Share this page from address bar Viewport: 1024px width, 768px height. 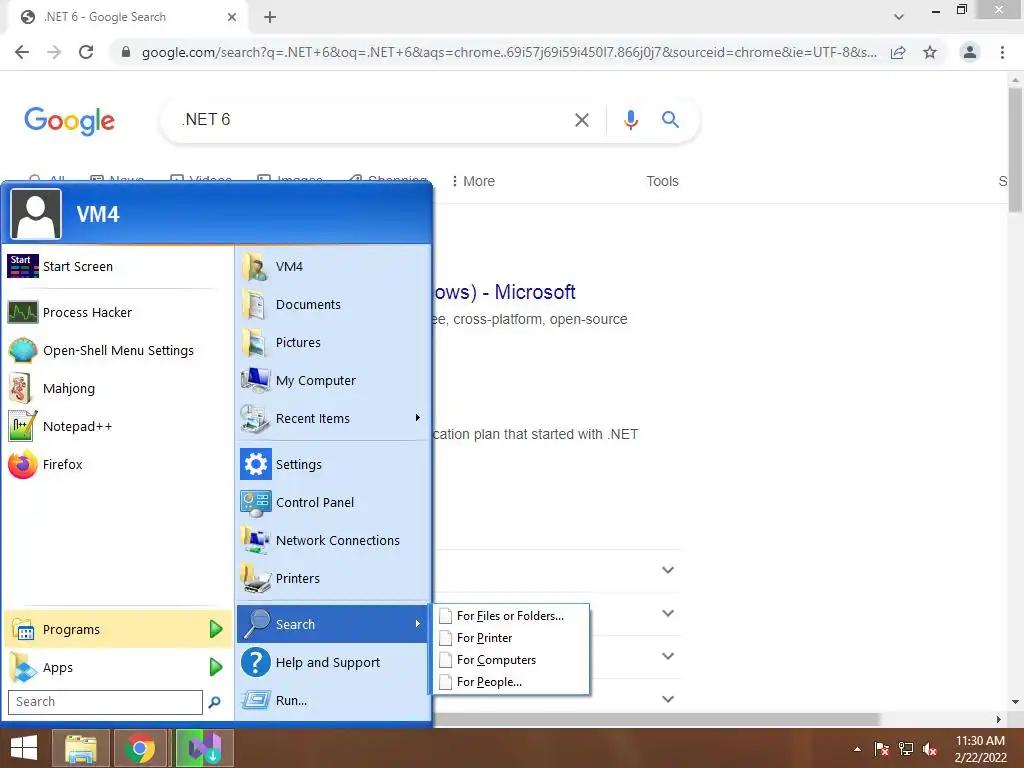tap(898, 52)
